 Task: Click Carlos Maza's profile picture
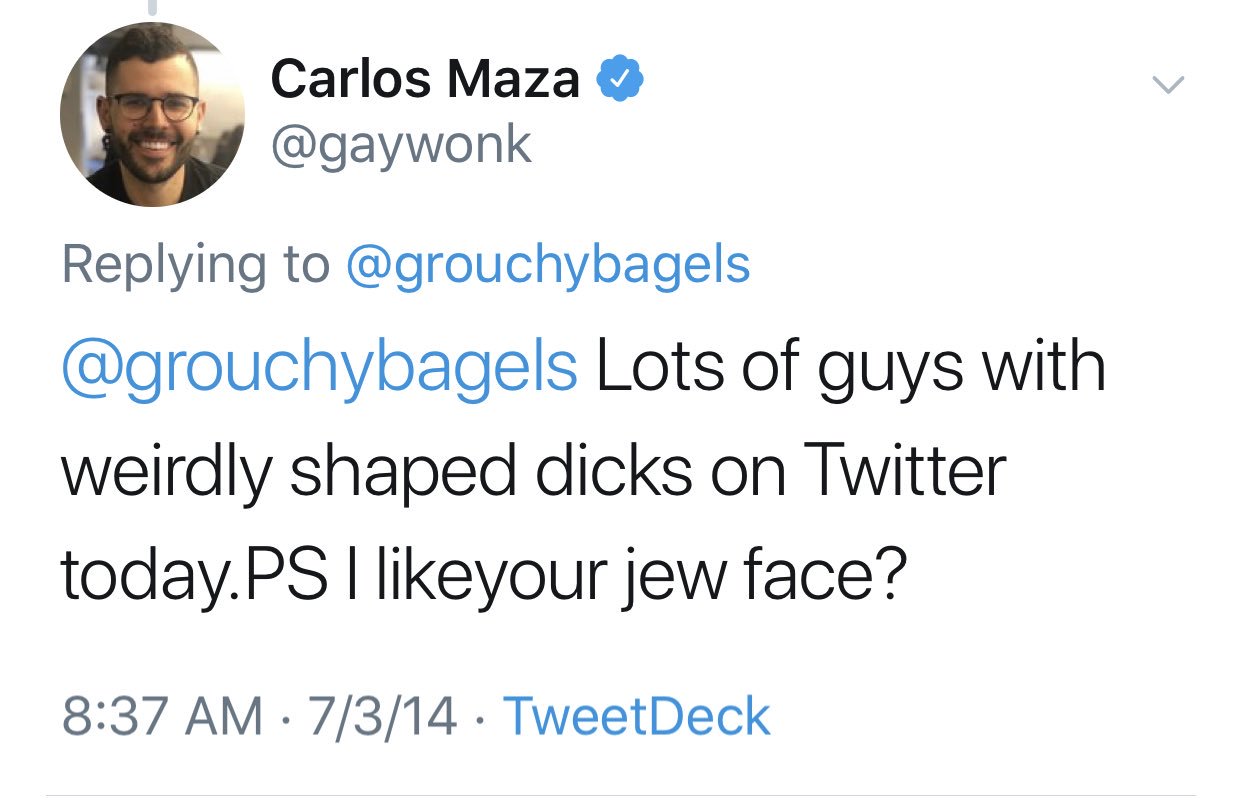152,114
